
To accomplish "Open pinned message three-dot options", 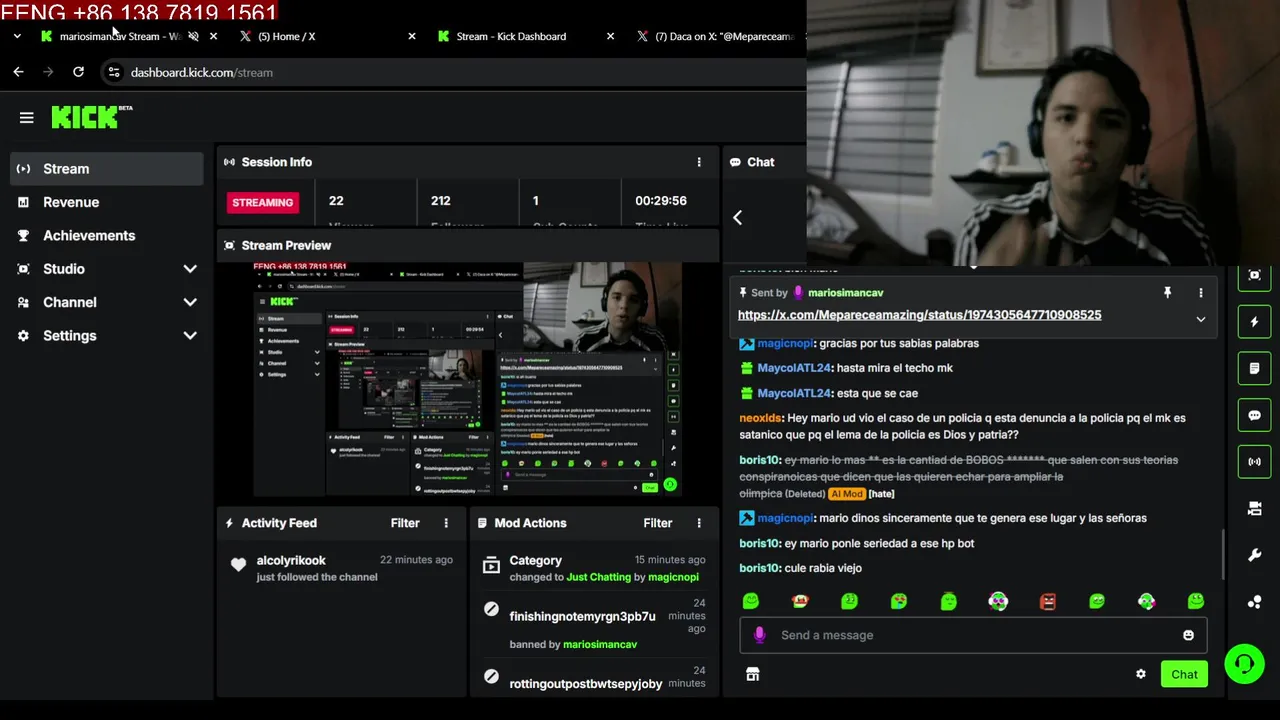I will (1201, 293).
